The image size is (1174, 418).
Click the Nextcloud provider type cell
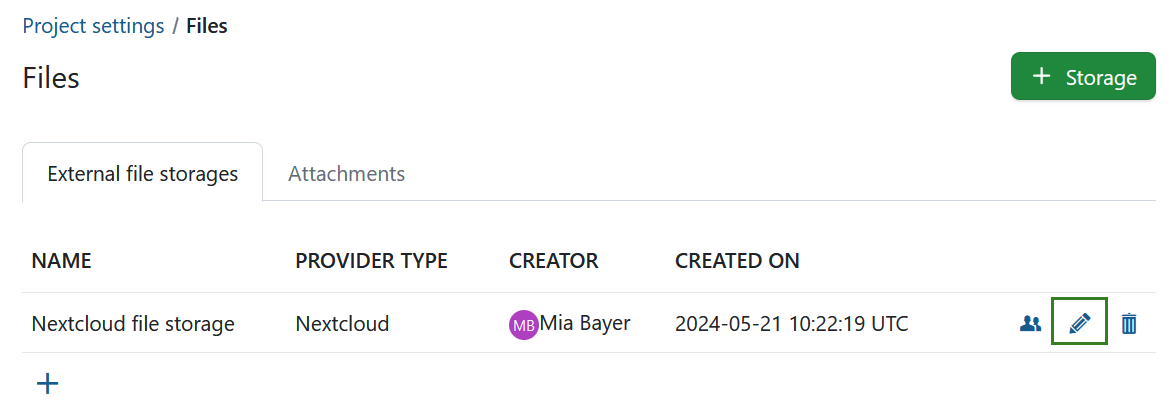click(x=342, y=324)
